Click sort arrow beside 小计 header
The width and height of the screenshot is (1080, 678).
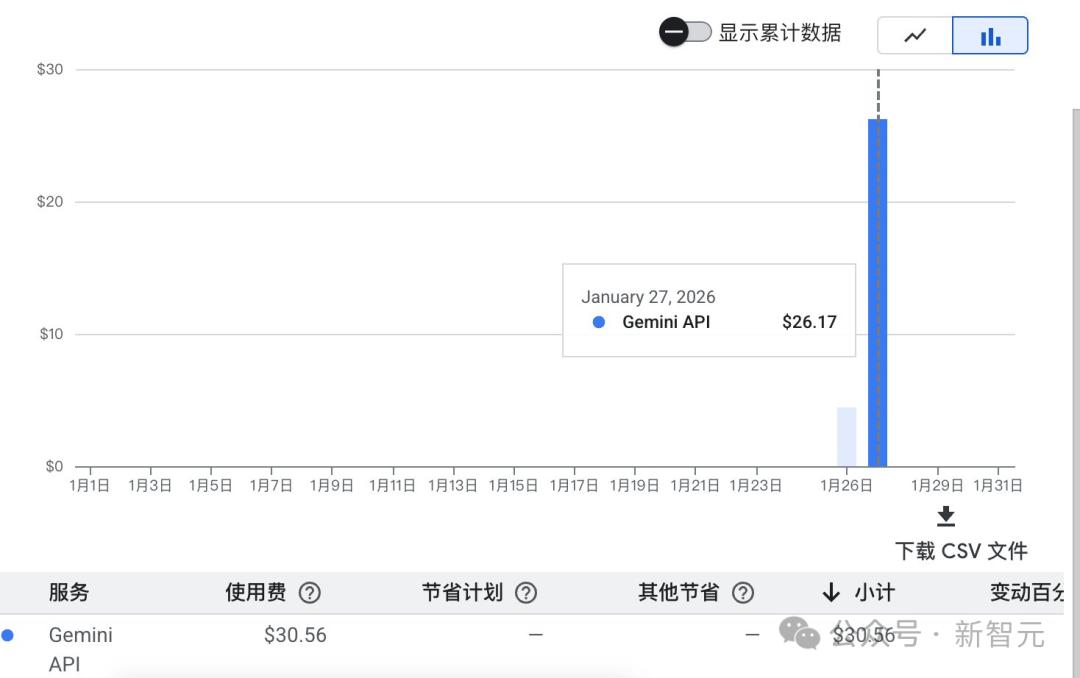831,593
